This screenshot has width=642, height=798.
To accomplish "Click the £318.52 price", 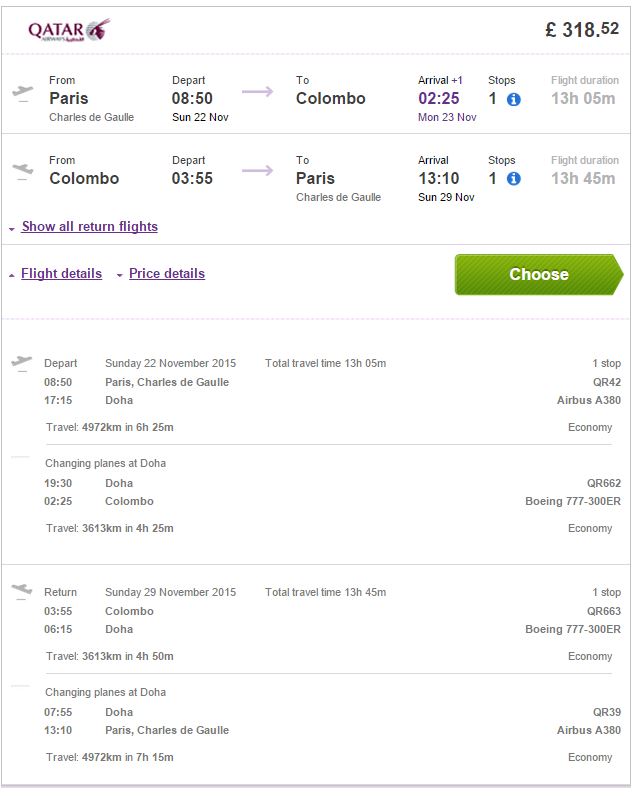I will (x=582, y=30).
